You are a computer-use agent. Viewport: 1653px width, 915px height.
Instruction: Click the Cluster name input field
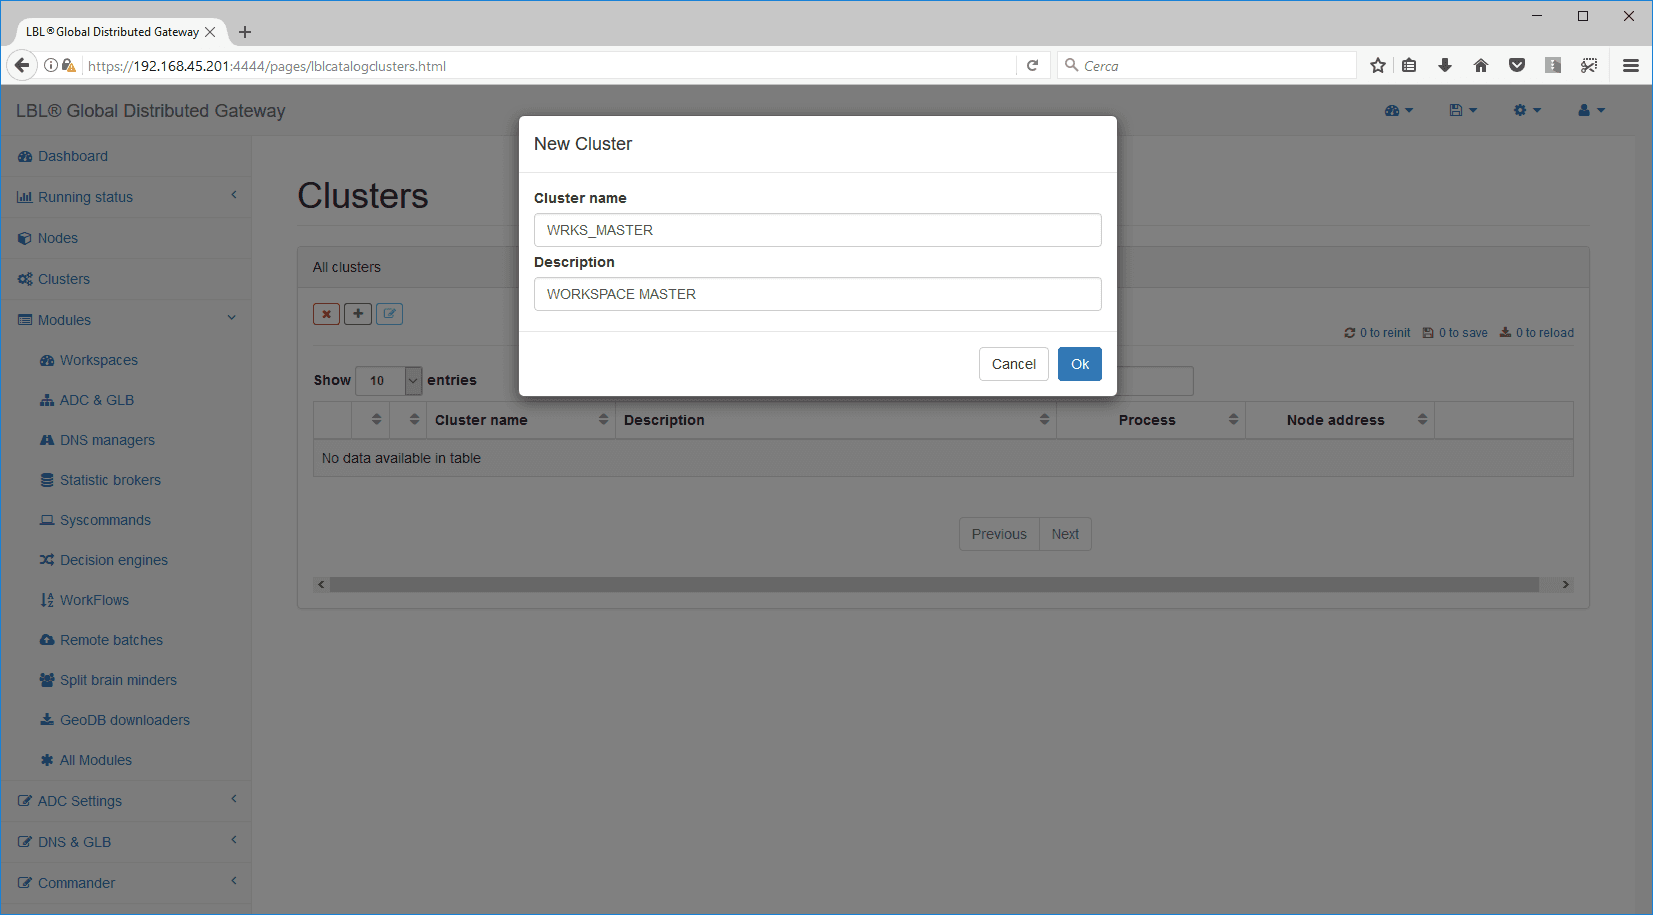(x=817, y=230)
